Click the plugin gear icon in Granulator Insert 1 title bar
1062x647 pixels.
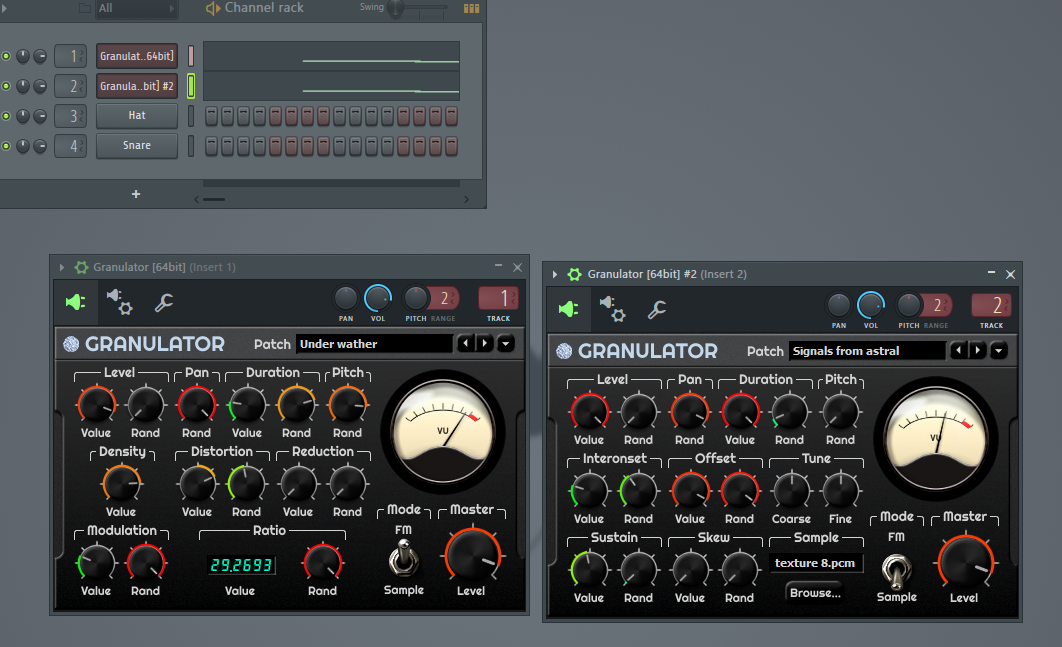click(81, 267)
